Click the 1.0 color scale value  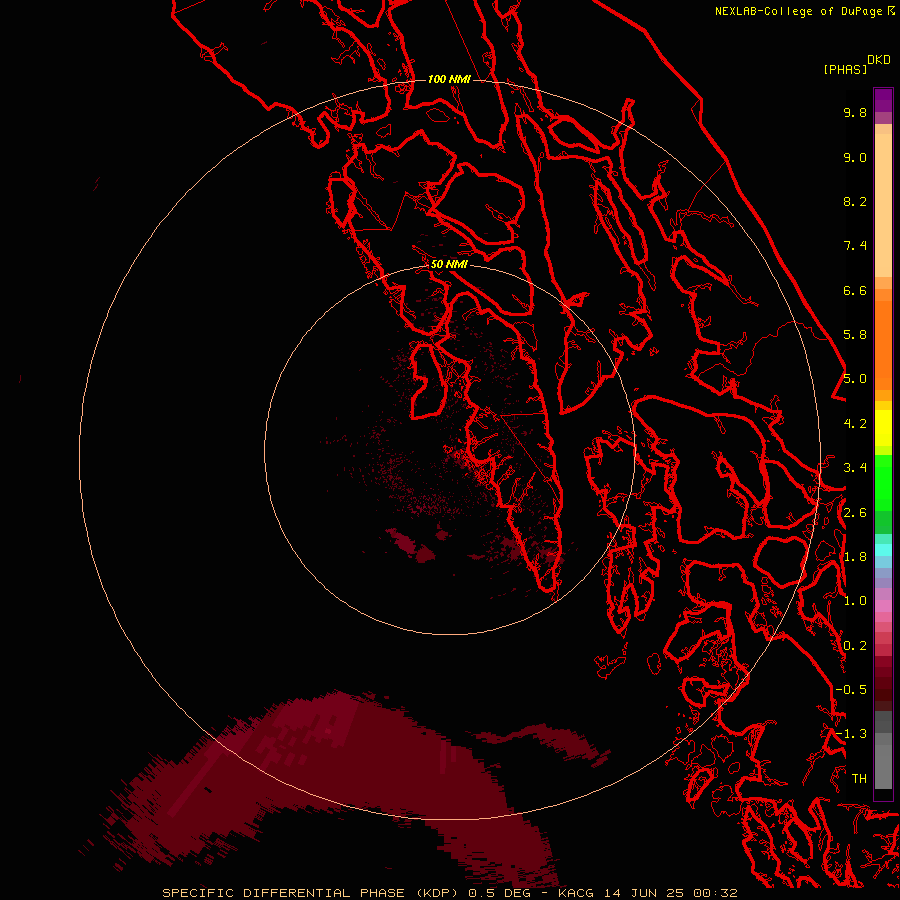[x=855, y=601]
